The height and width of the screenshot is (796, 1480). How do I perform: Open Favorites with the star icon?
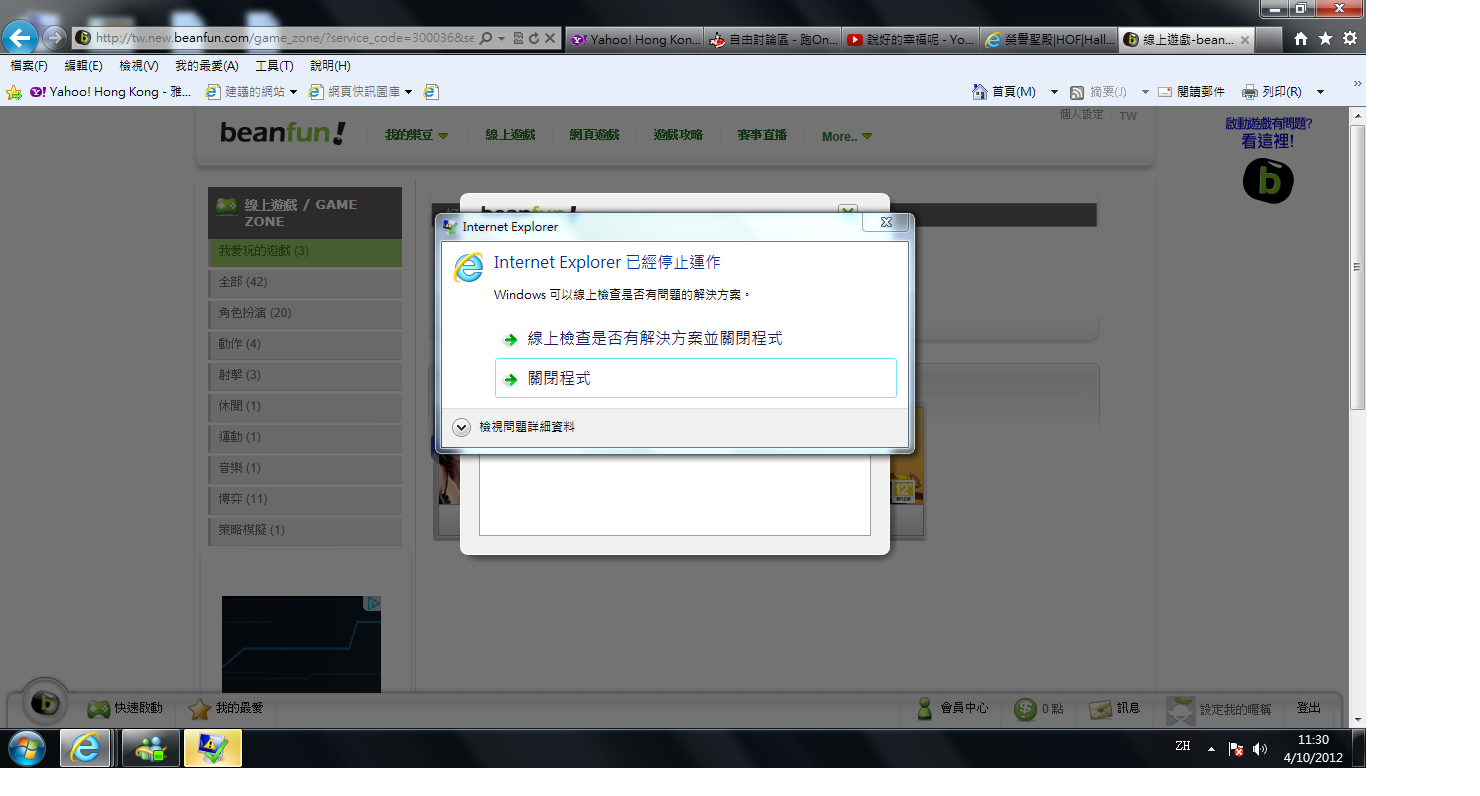1325,38
